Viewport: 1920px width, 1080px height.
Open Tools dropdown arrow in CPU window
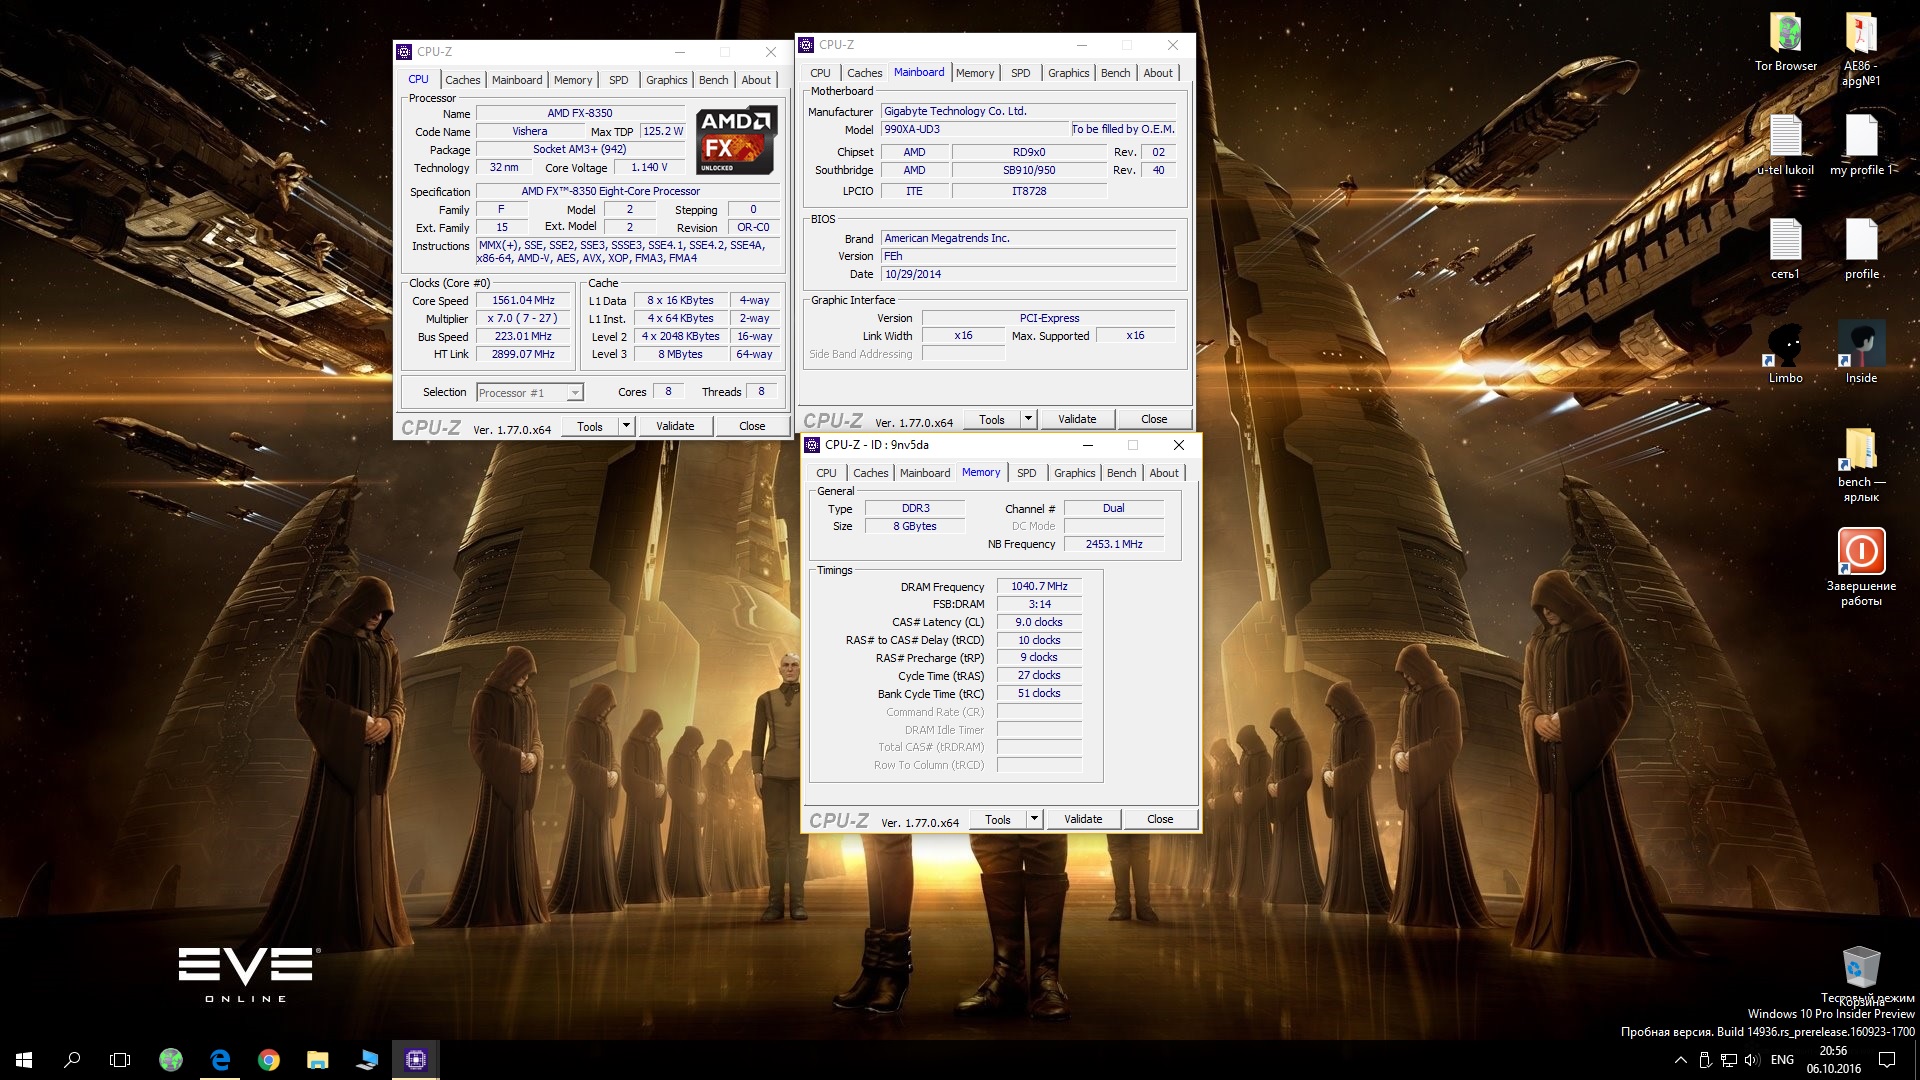coord(626,426)
